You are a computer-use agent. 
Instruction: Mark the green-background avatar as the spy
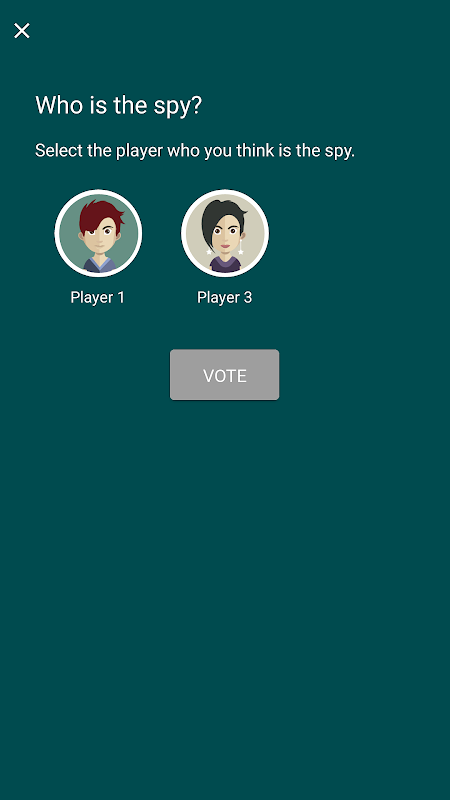tap(98, 233)
